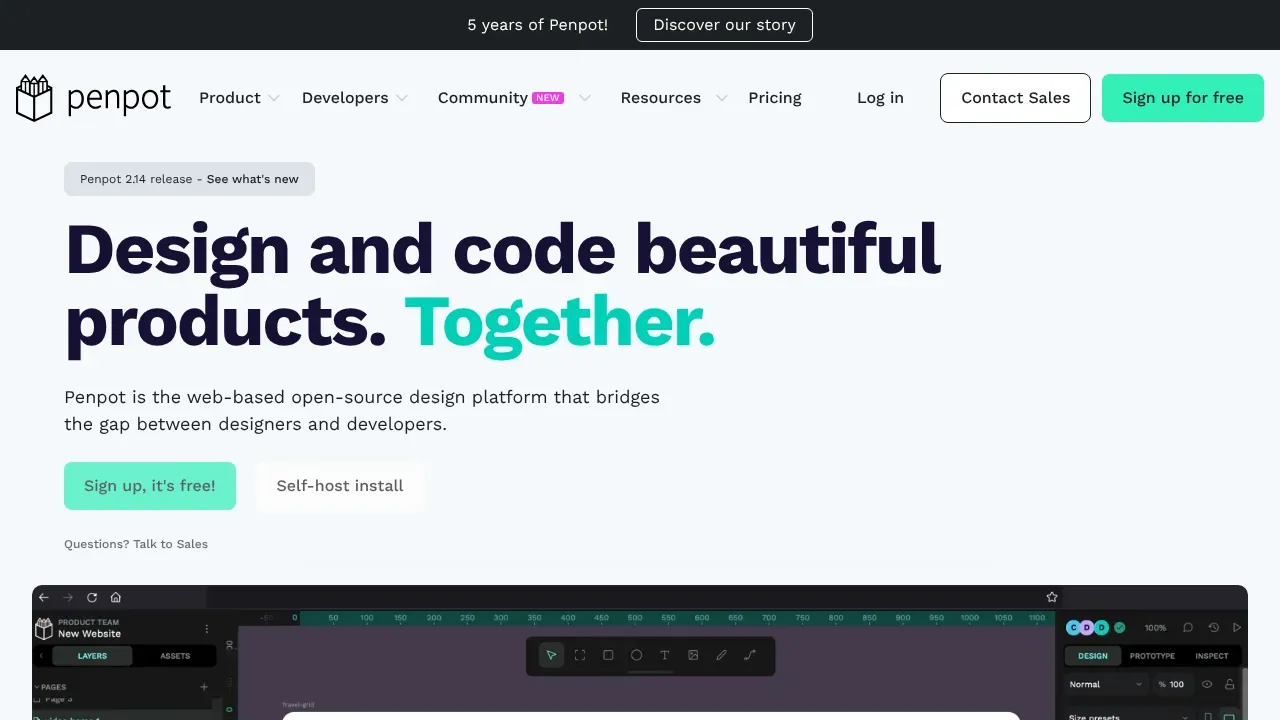
Task: Expand the Developers menu
Action: [355, 98]
